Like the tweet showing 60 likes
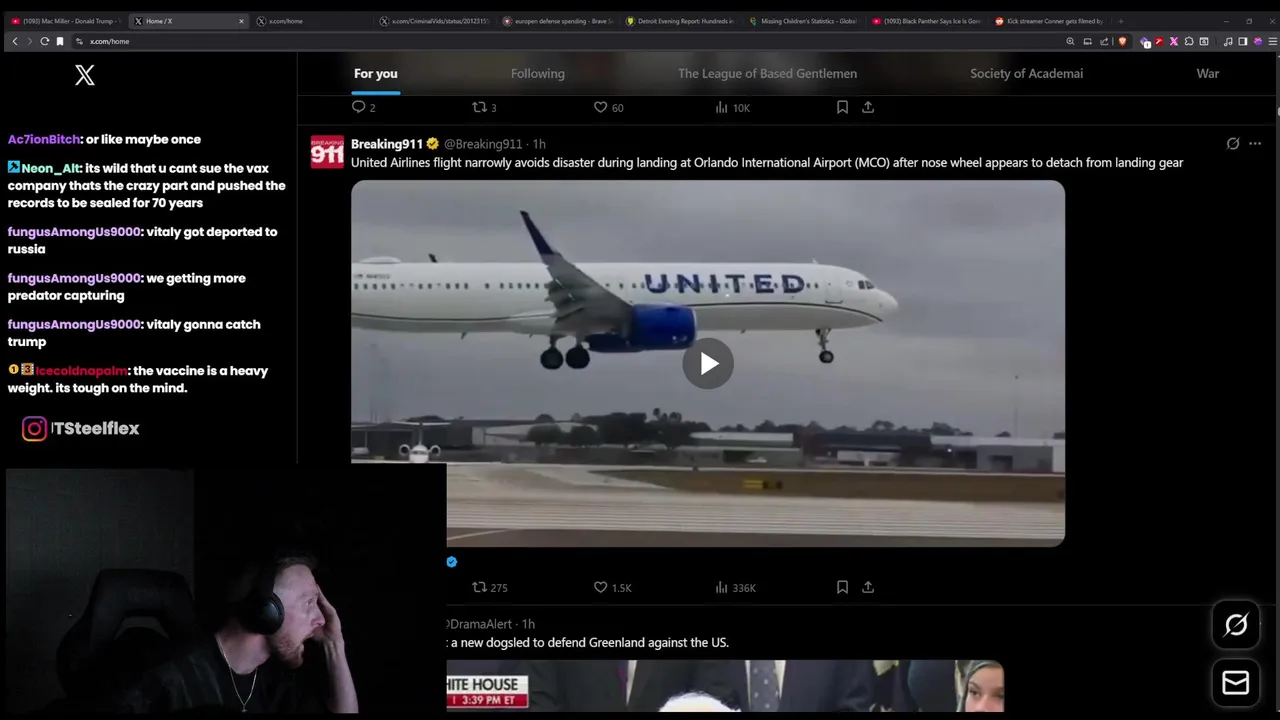 (608, 107)
